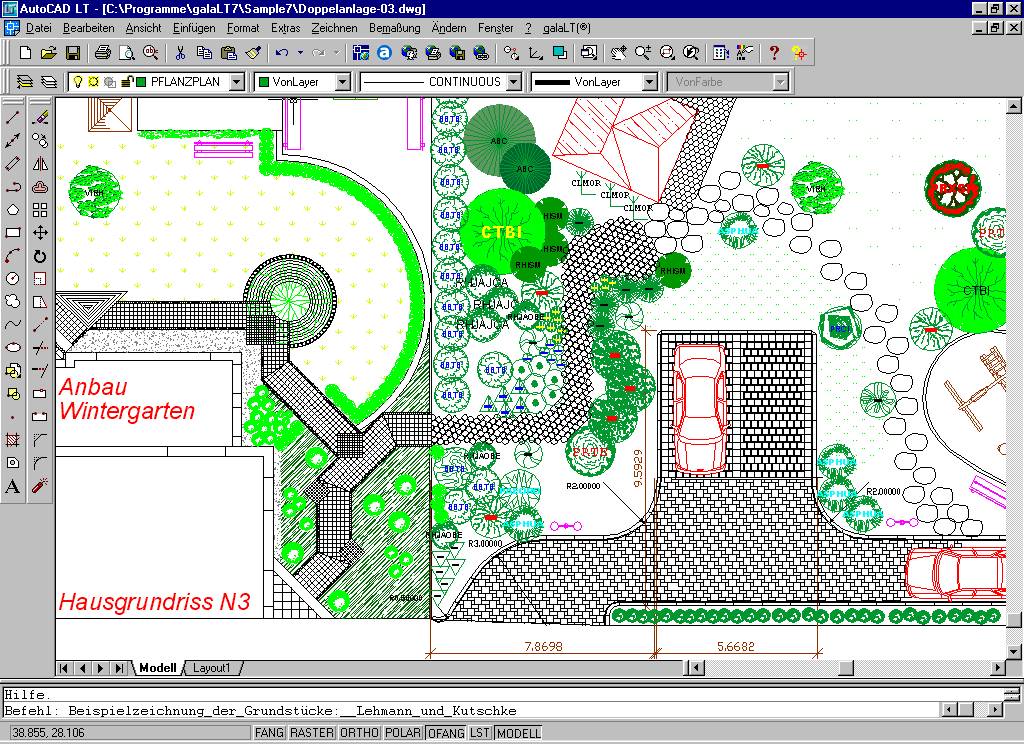Undo the last action
The image size is (1024, 744).
pos(282,53)
